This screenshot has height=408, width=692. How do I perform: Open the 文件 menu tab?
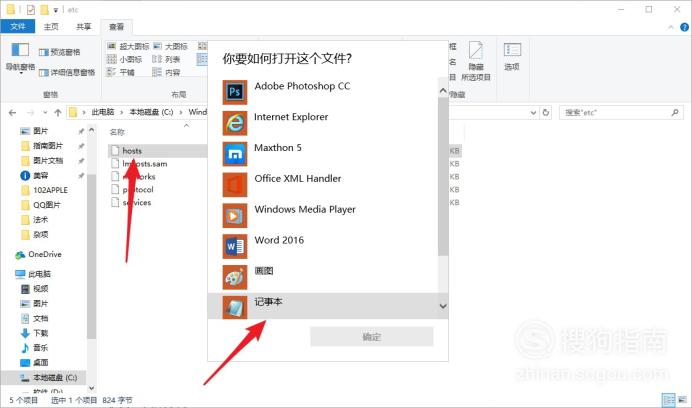(x=18, y=26)
